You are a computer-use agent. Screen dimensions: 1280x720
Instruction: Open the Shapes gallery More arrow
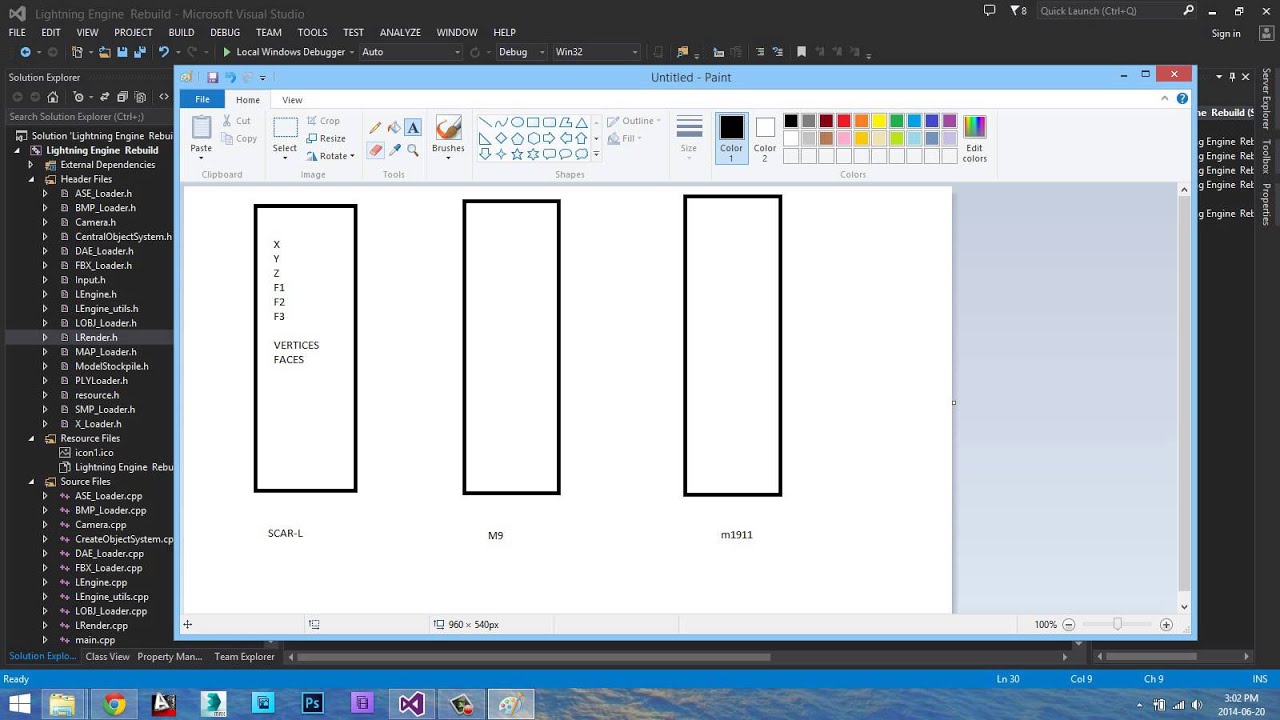(596, 154)
